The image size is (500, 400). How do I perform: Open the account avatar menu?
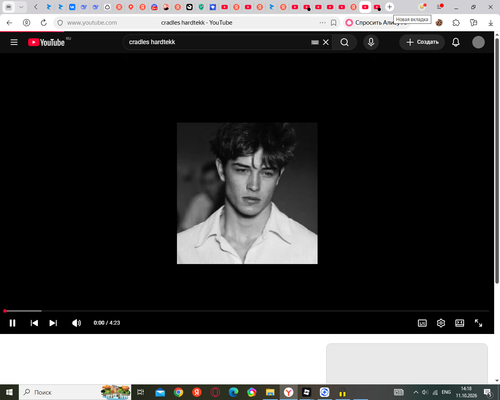(x=478, y=42)
